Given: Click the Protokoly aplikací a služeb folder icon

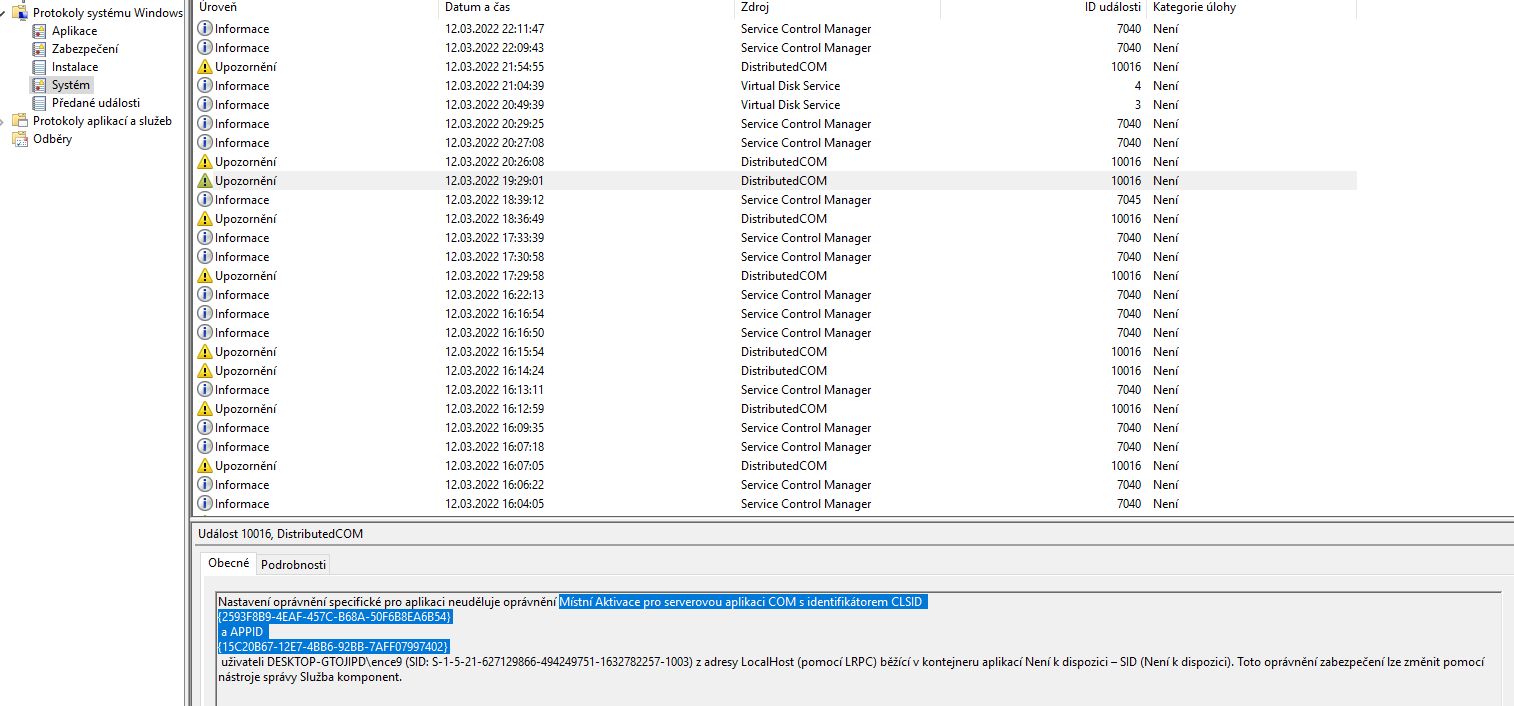Looking at the screenshot, I should 20,121.
